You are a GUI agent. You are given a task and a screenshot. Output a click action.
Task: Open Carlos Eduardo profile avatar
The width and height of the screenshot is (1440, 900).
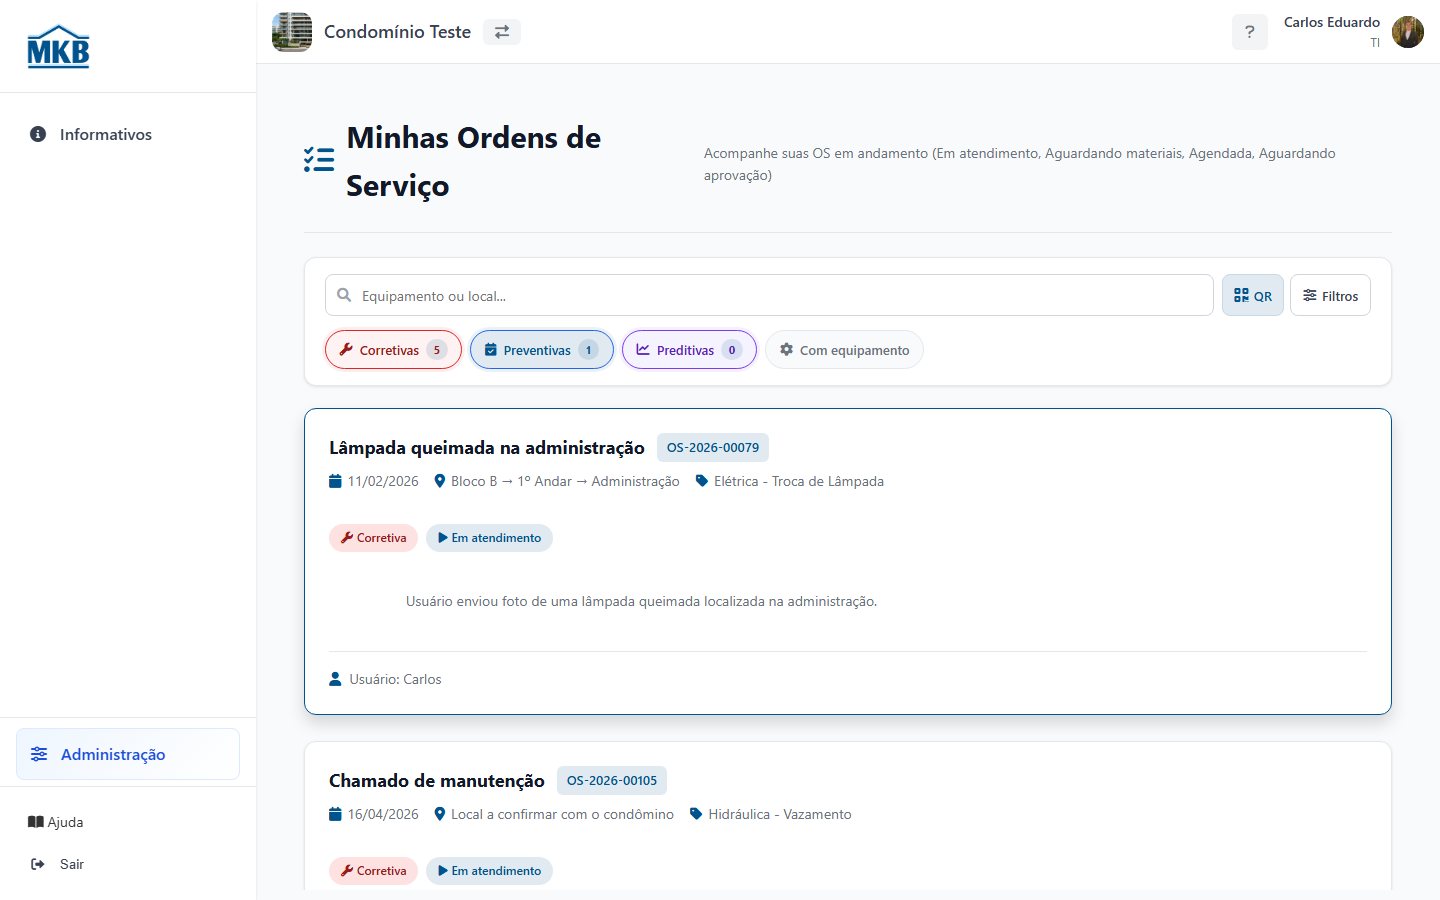coord(1408,32)
